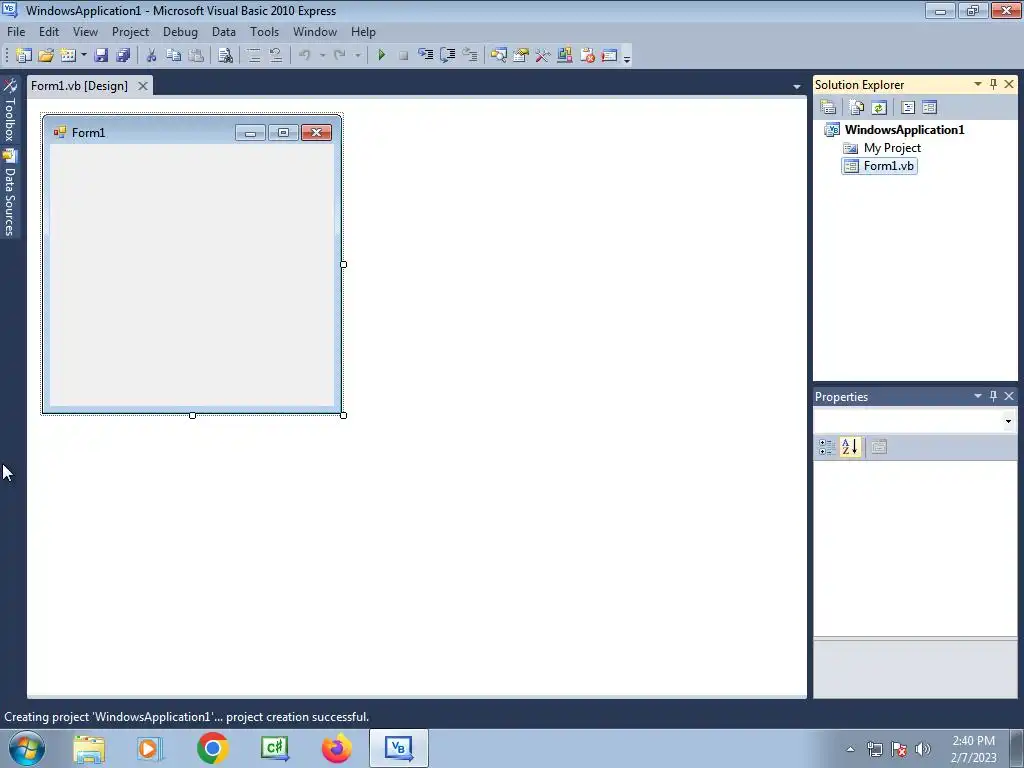Screen dimensions: 1024x768
Task: Open the Undo history dropdown arrow
Action: pos(323,56)
